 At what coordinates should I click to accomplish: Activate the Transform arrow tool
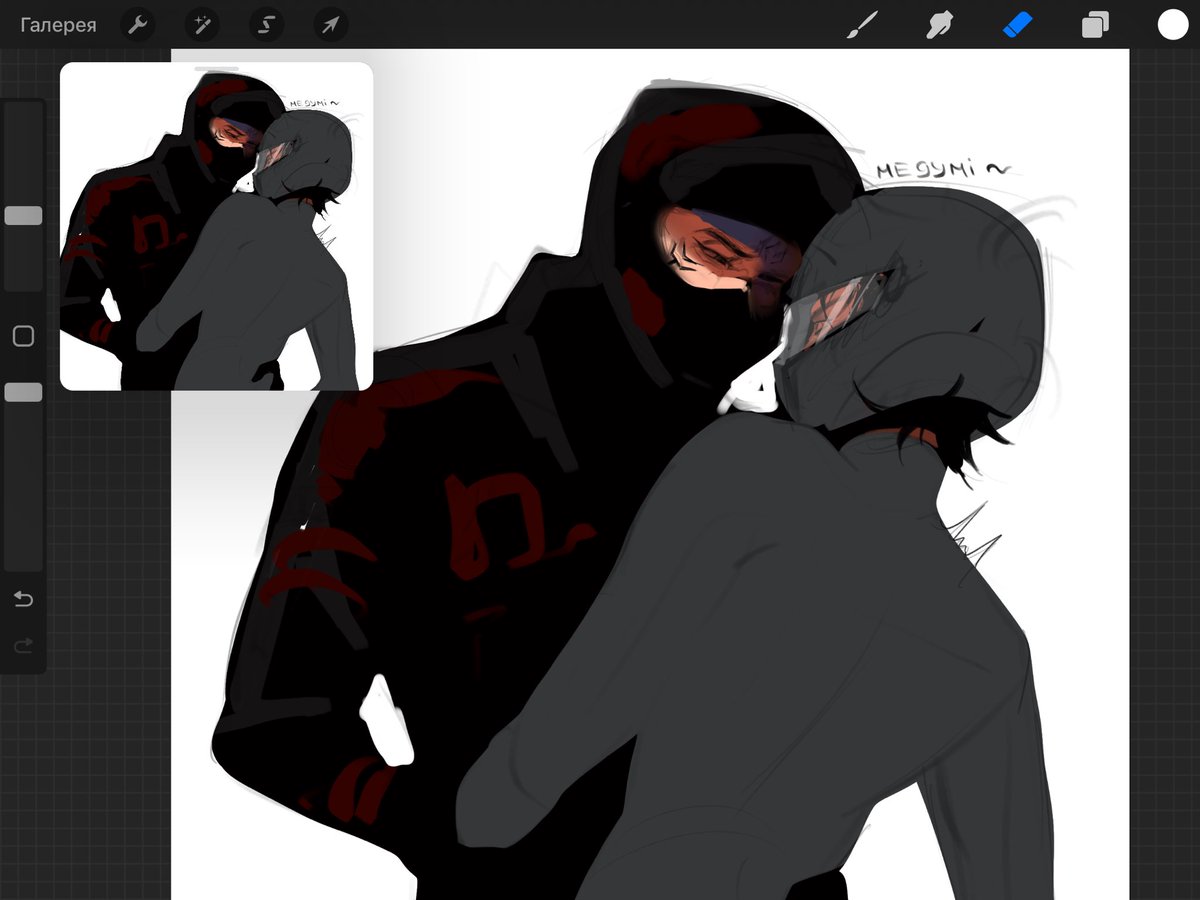[330, 25]
